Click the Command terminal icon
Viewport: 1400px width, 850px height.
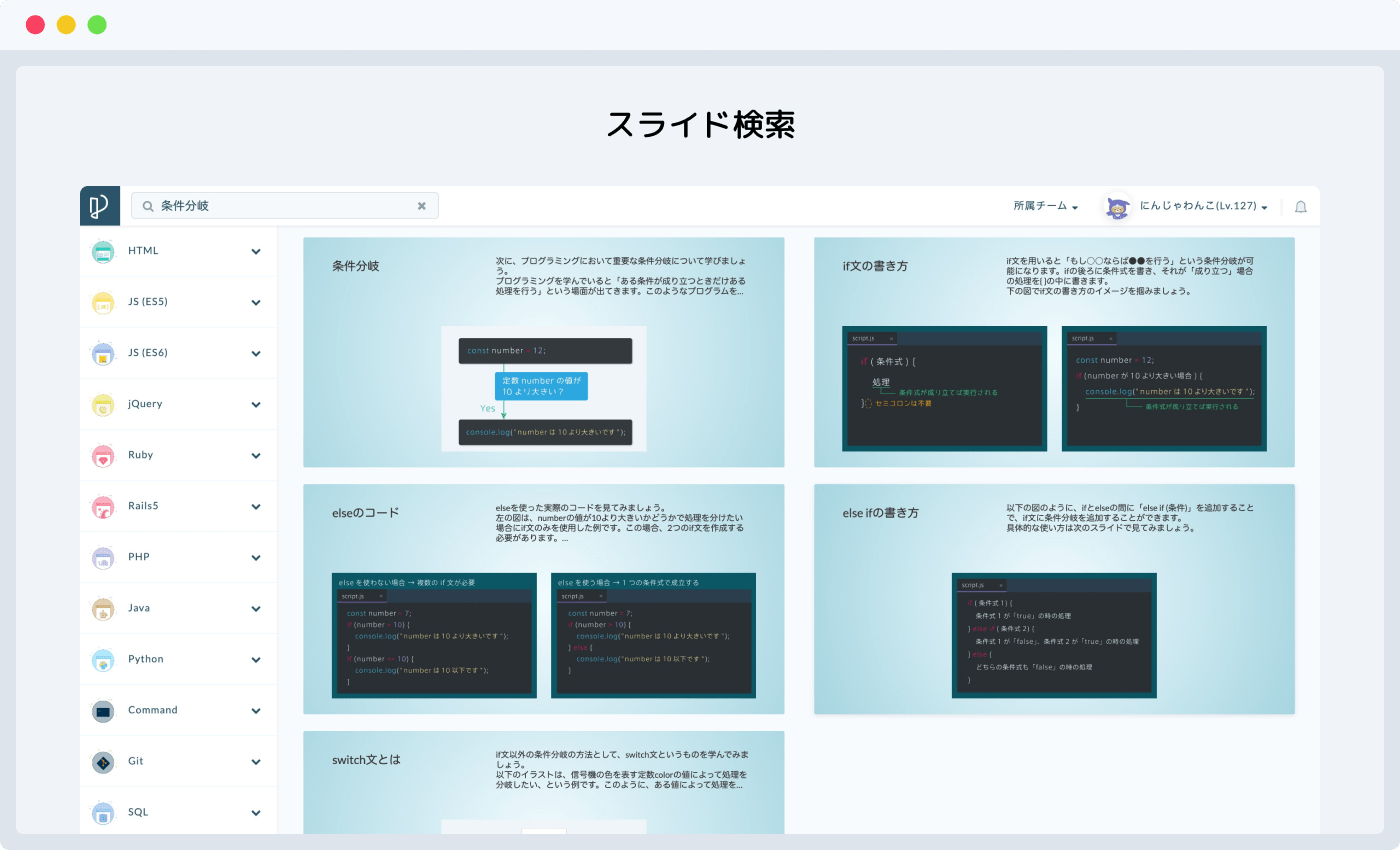click(103, 710)
